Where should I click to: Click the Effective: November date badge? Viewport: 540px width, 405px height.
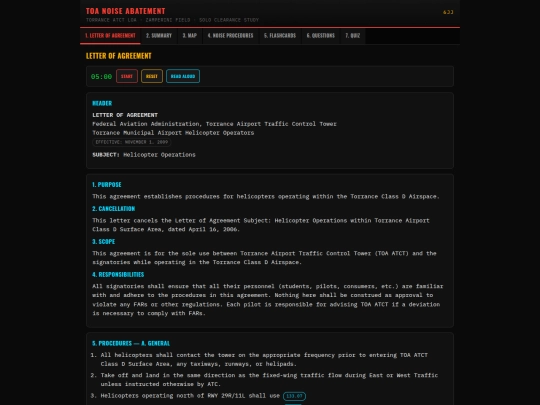coord(132,142)
